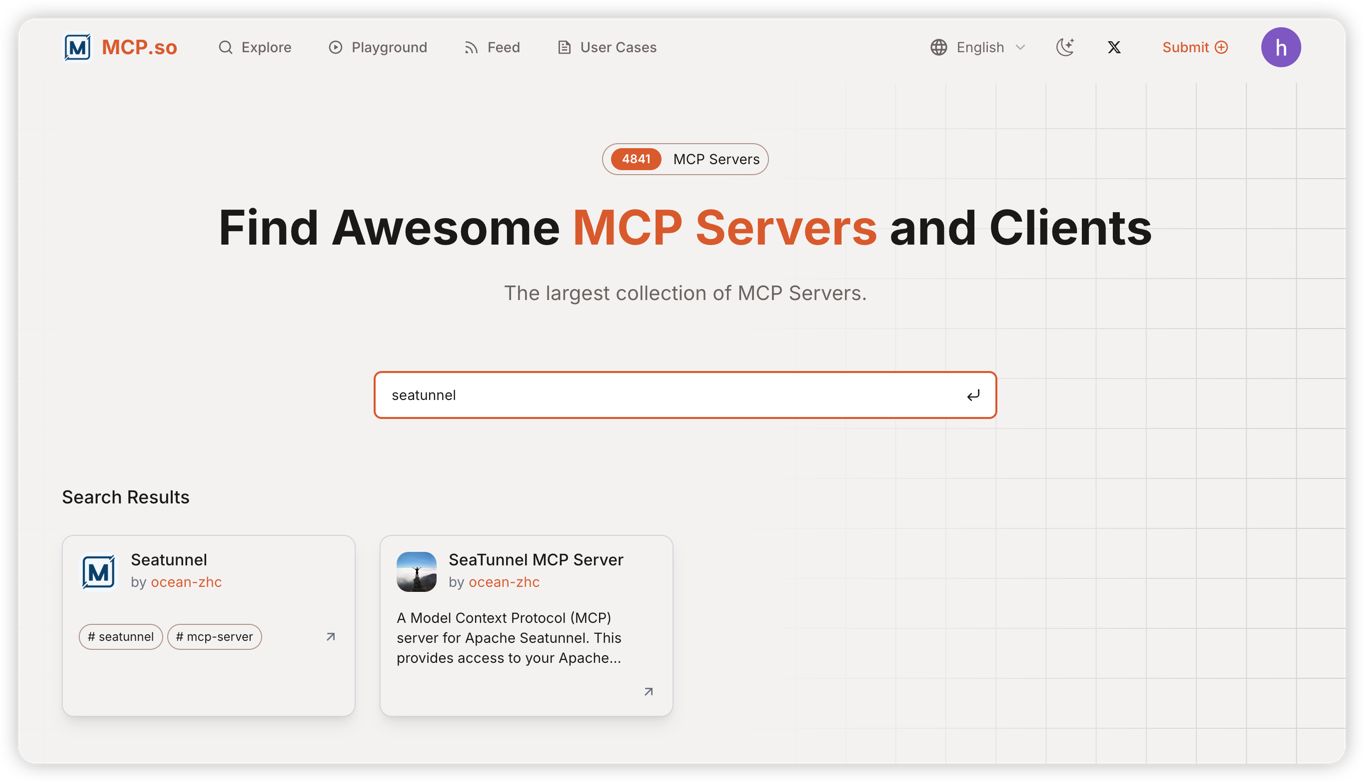Open the SeaTunnel MCP Server card arrow
Image resolution: width=1364 pixels, height=782 pixels.
647,691
